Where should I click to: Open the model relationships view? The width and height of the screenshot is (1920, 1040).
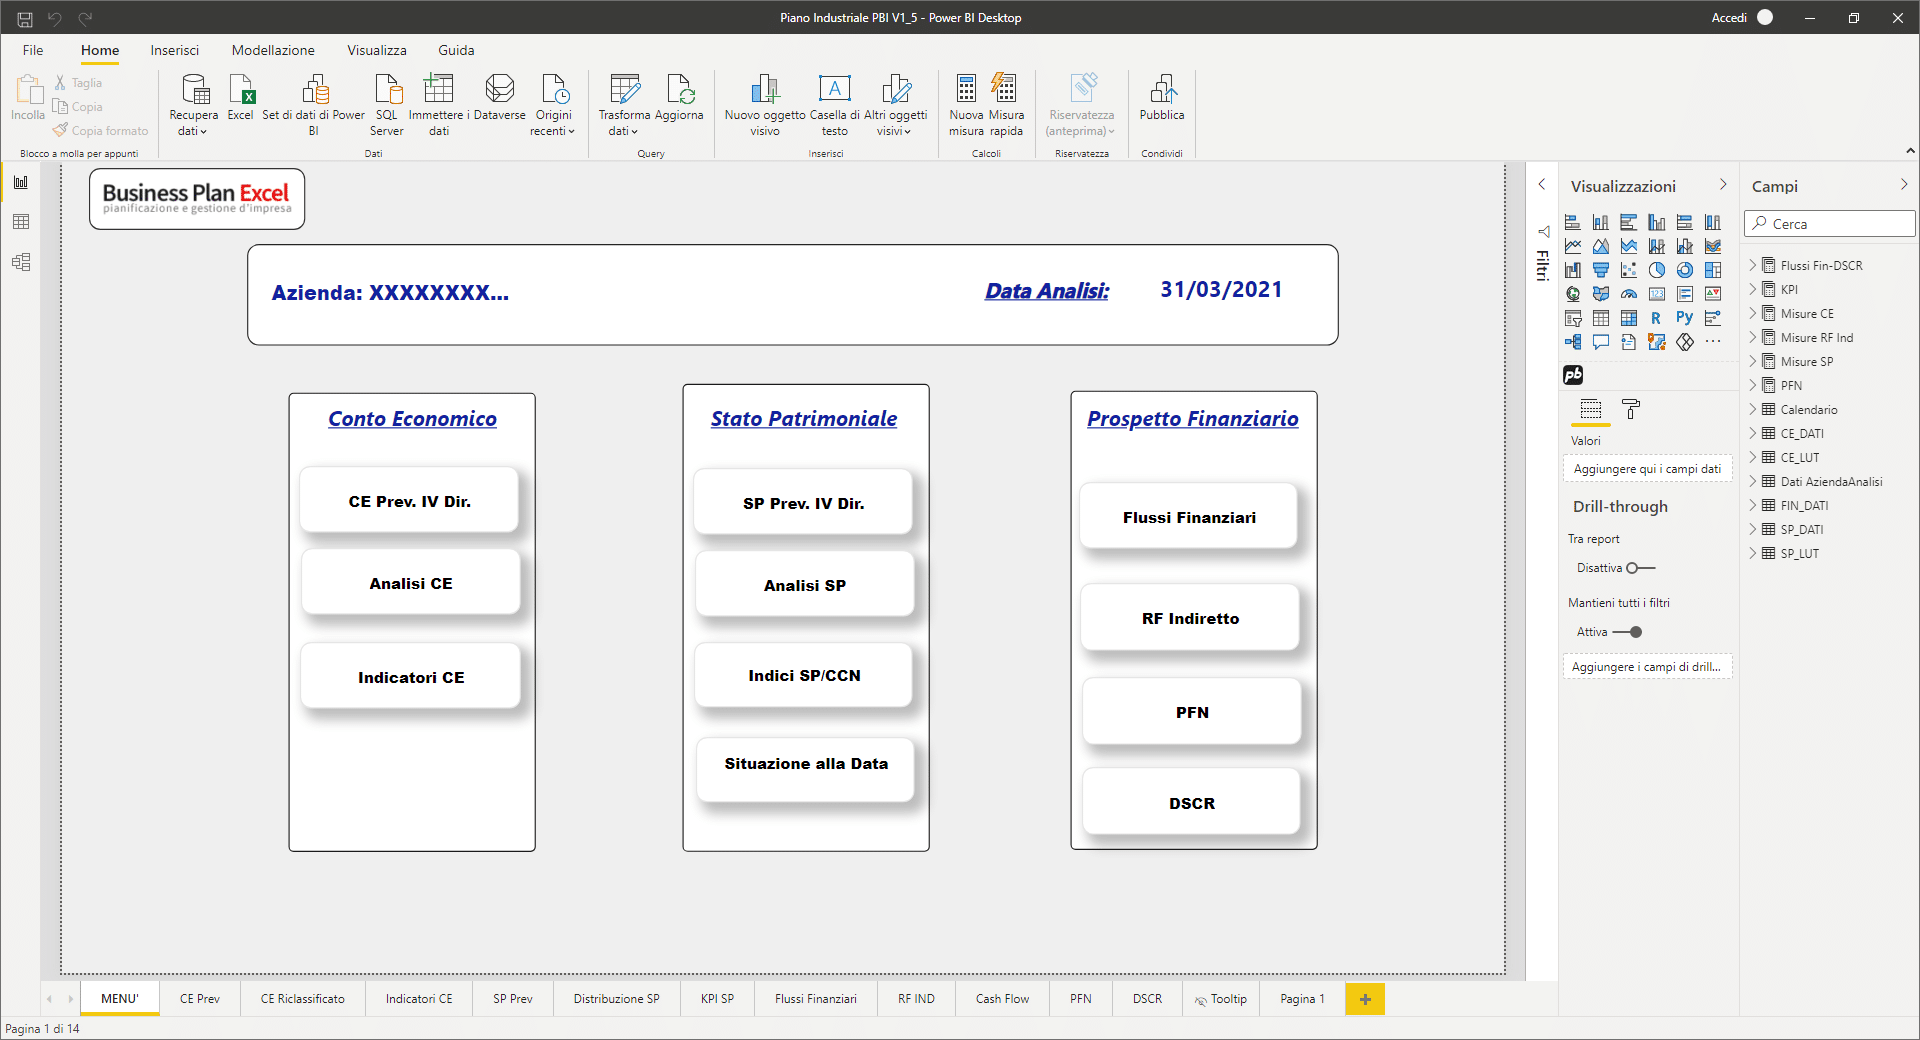pos(21,262)
